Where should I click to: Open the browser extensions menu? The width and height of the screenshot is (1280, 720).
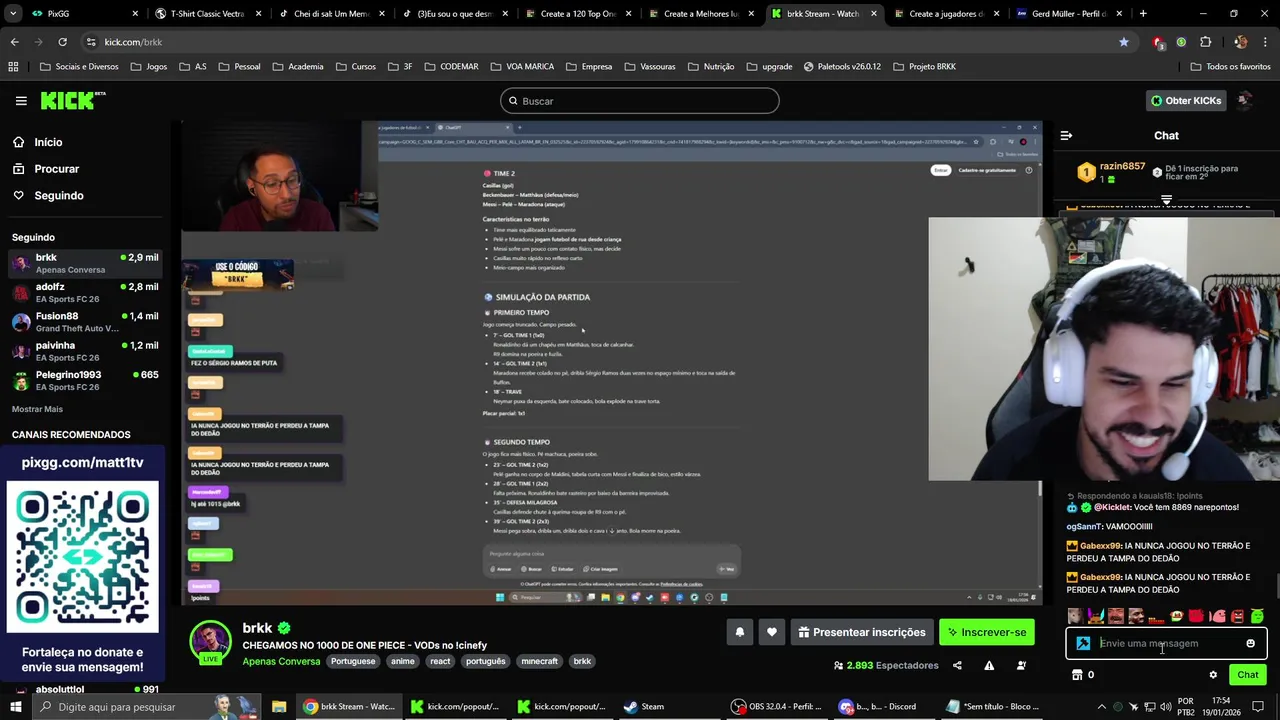pyautogui.click(x=1205, y=42)
